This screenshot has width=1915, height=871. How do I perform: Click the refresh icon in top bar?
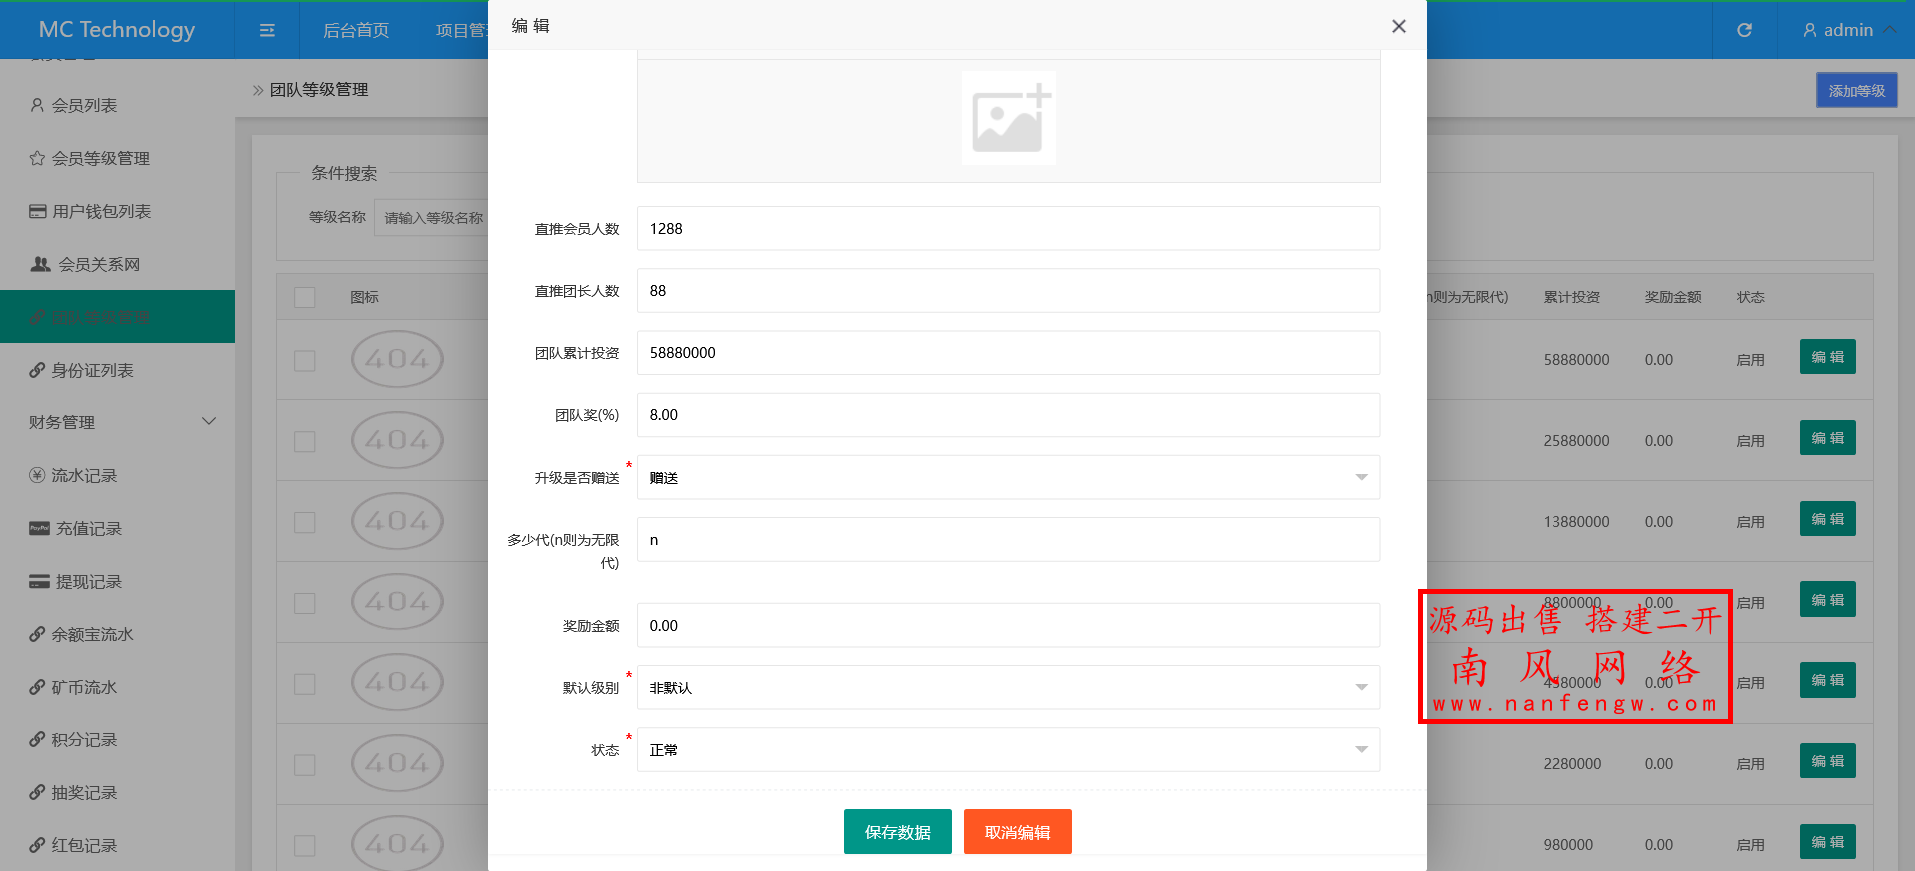(x=1744, y=30)
